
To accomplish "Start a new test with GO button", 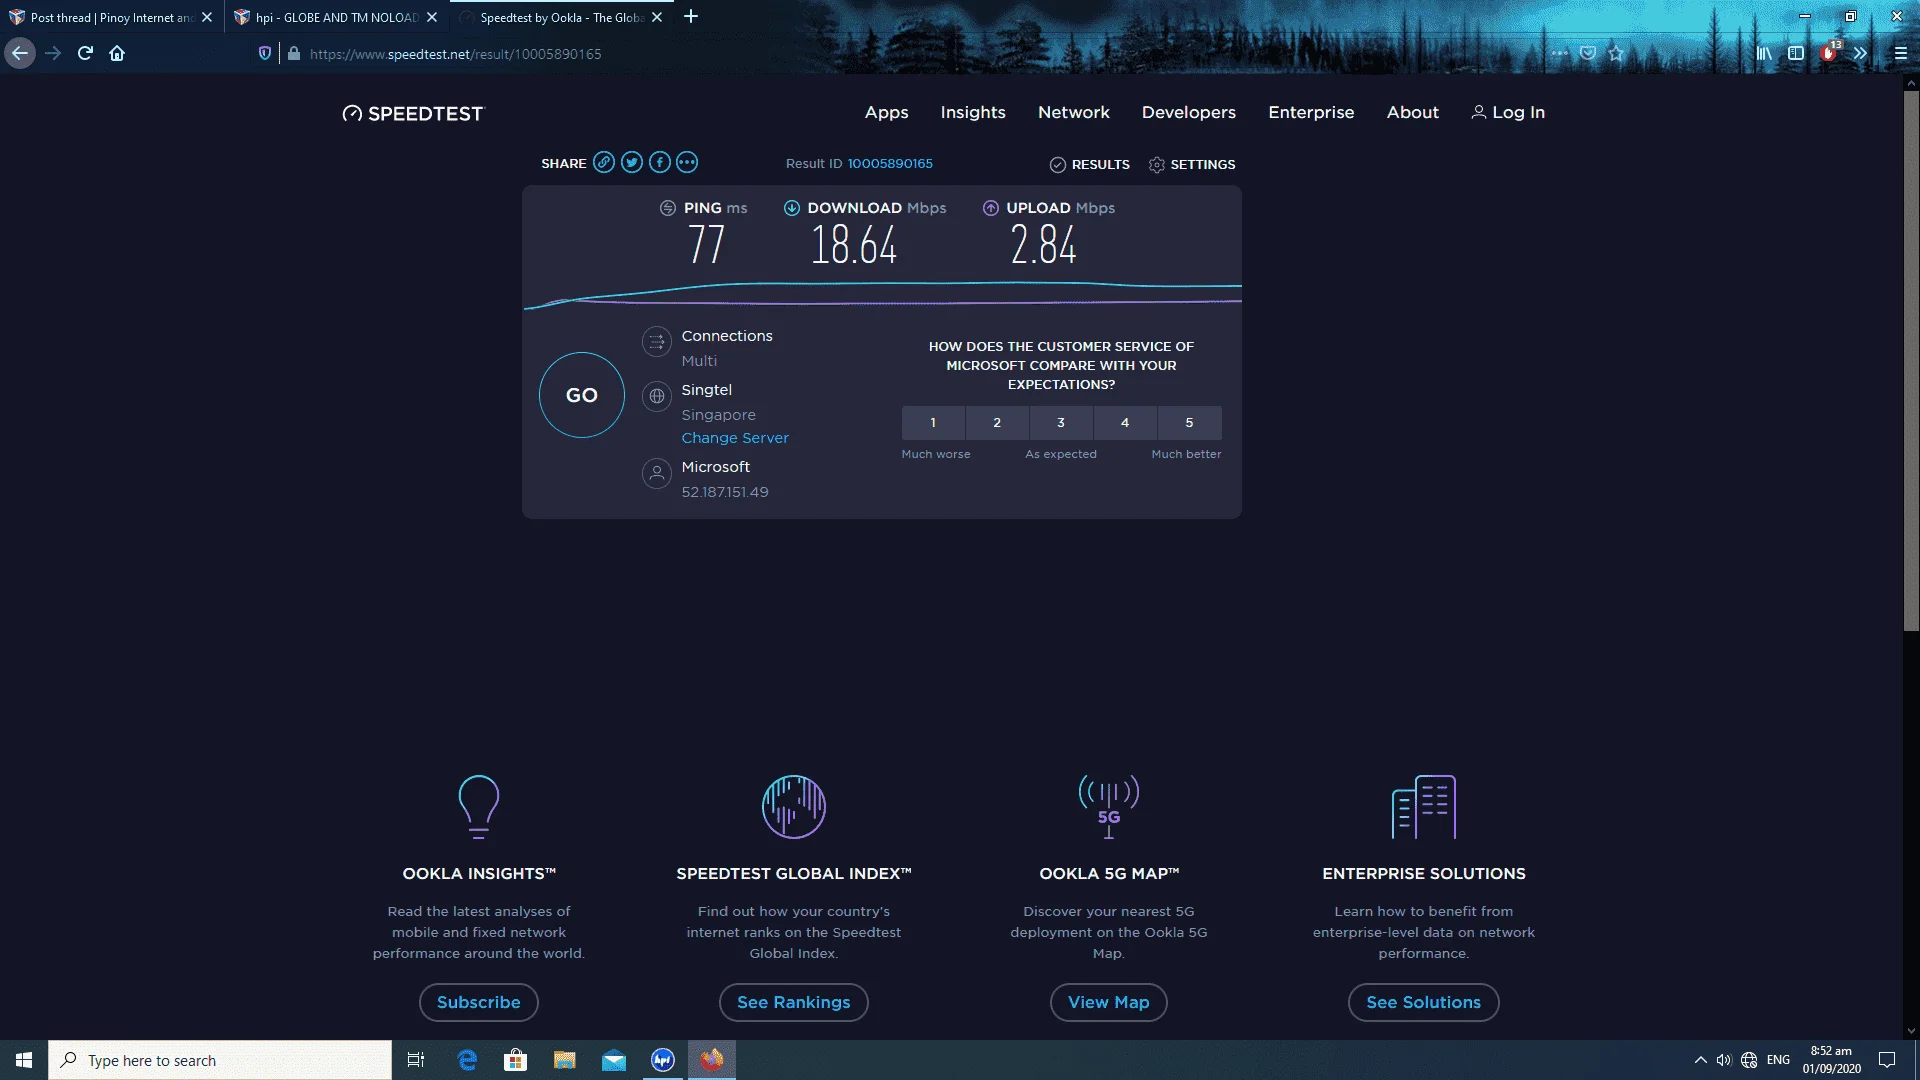I will tap(582, 395).
